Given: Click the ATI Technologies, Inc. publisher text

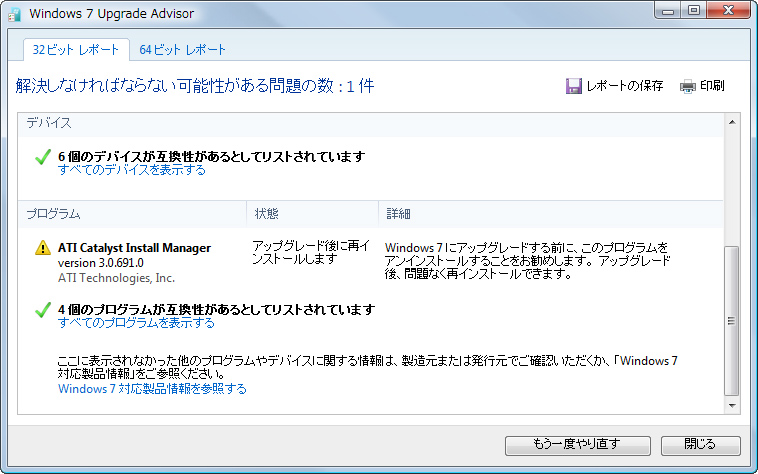Looking at the screenshot, I should coord(117,278).
